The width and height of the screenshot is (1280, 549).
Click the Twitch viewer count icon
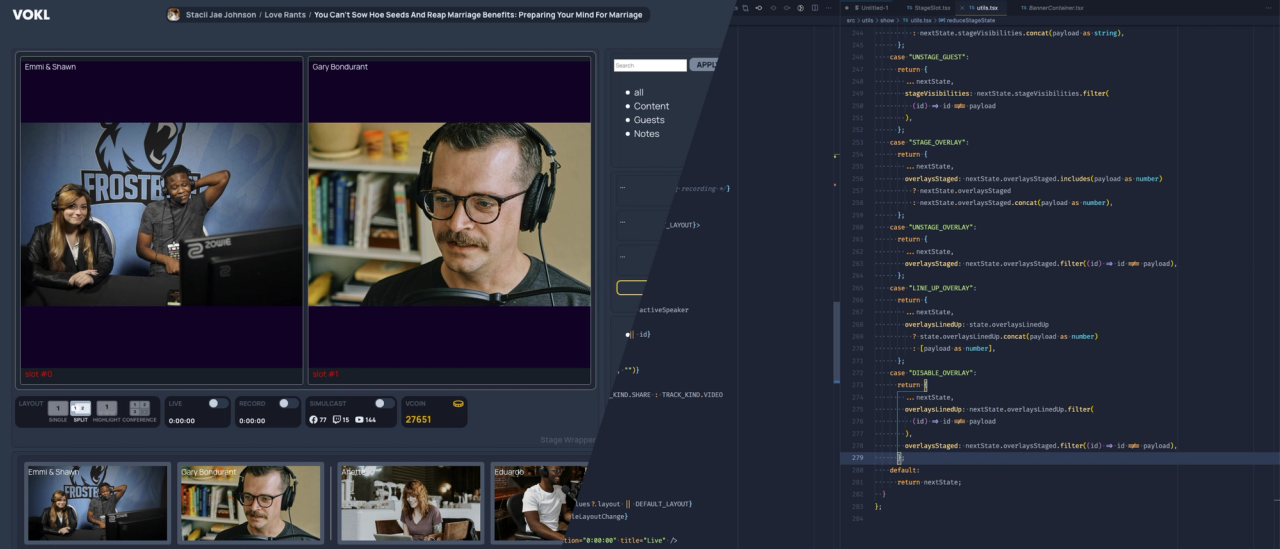coord(337,420)
